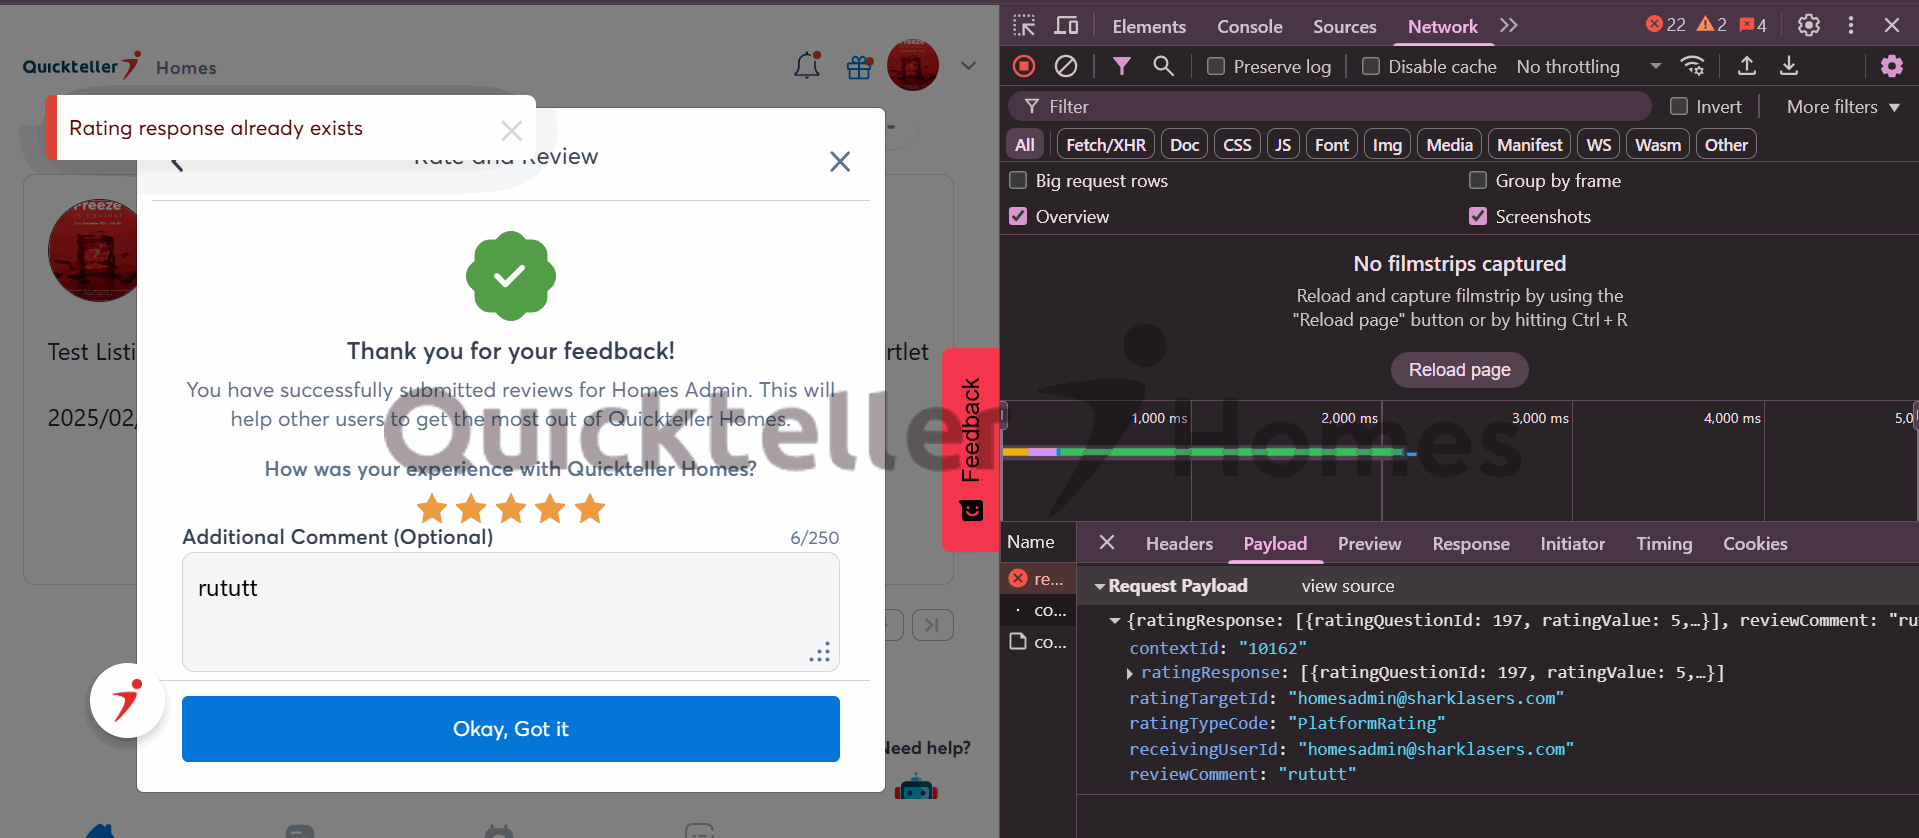The width and height of the screenshot is (1919, 838).
Task: Expand the ratingResponse array node
Action: coord(1130,673)
